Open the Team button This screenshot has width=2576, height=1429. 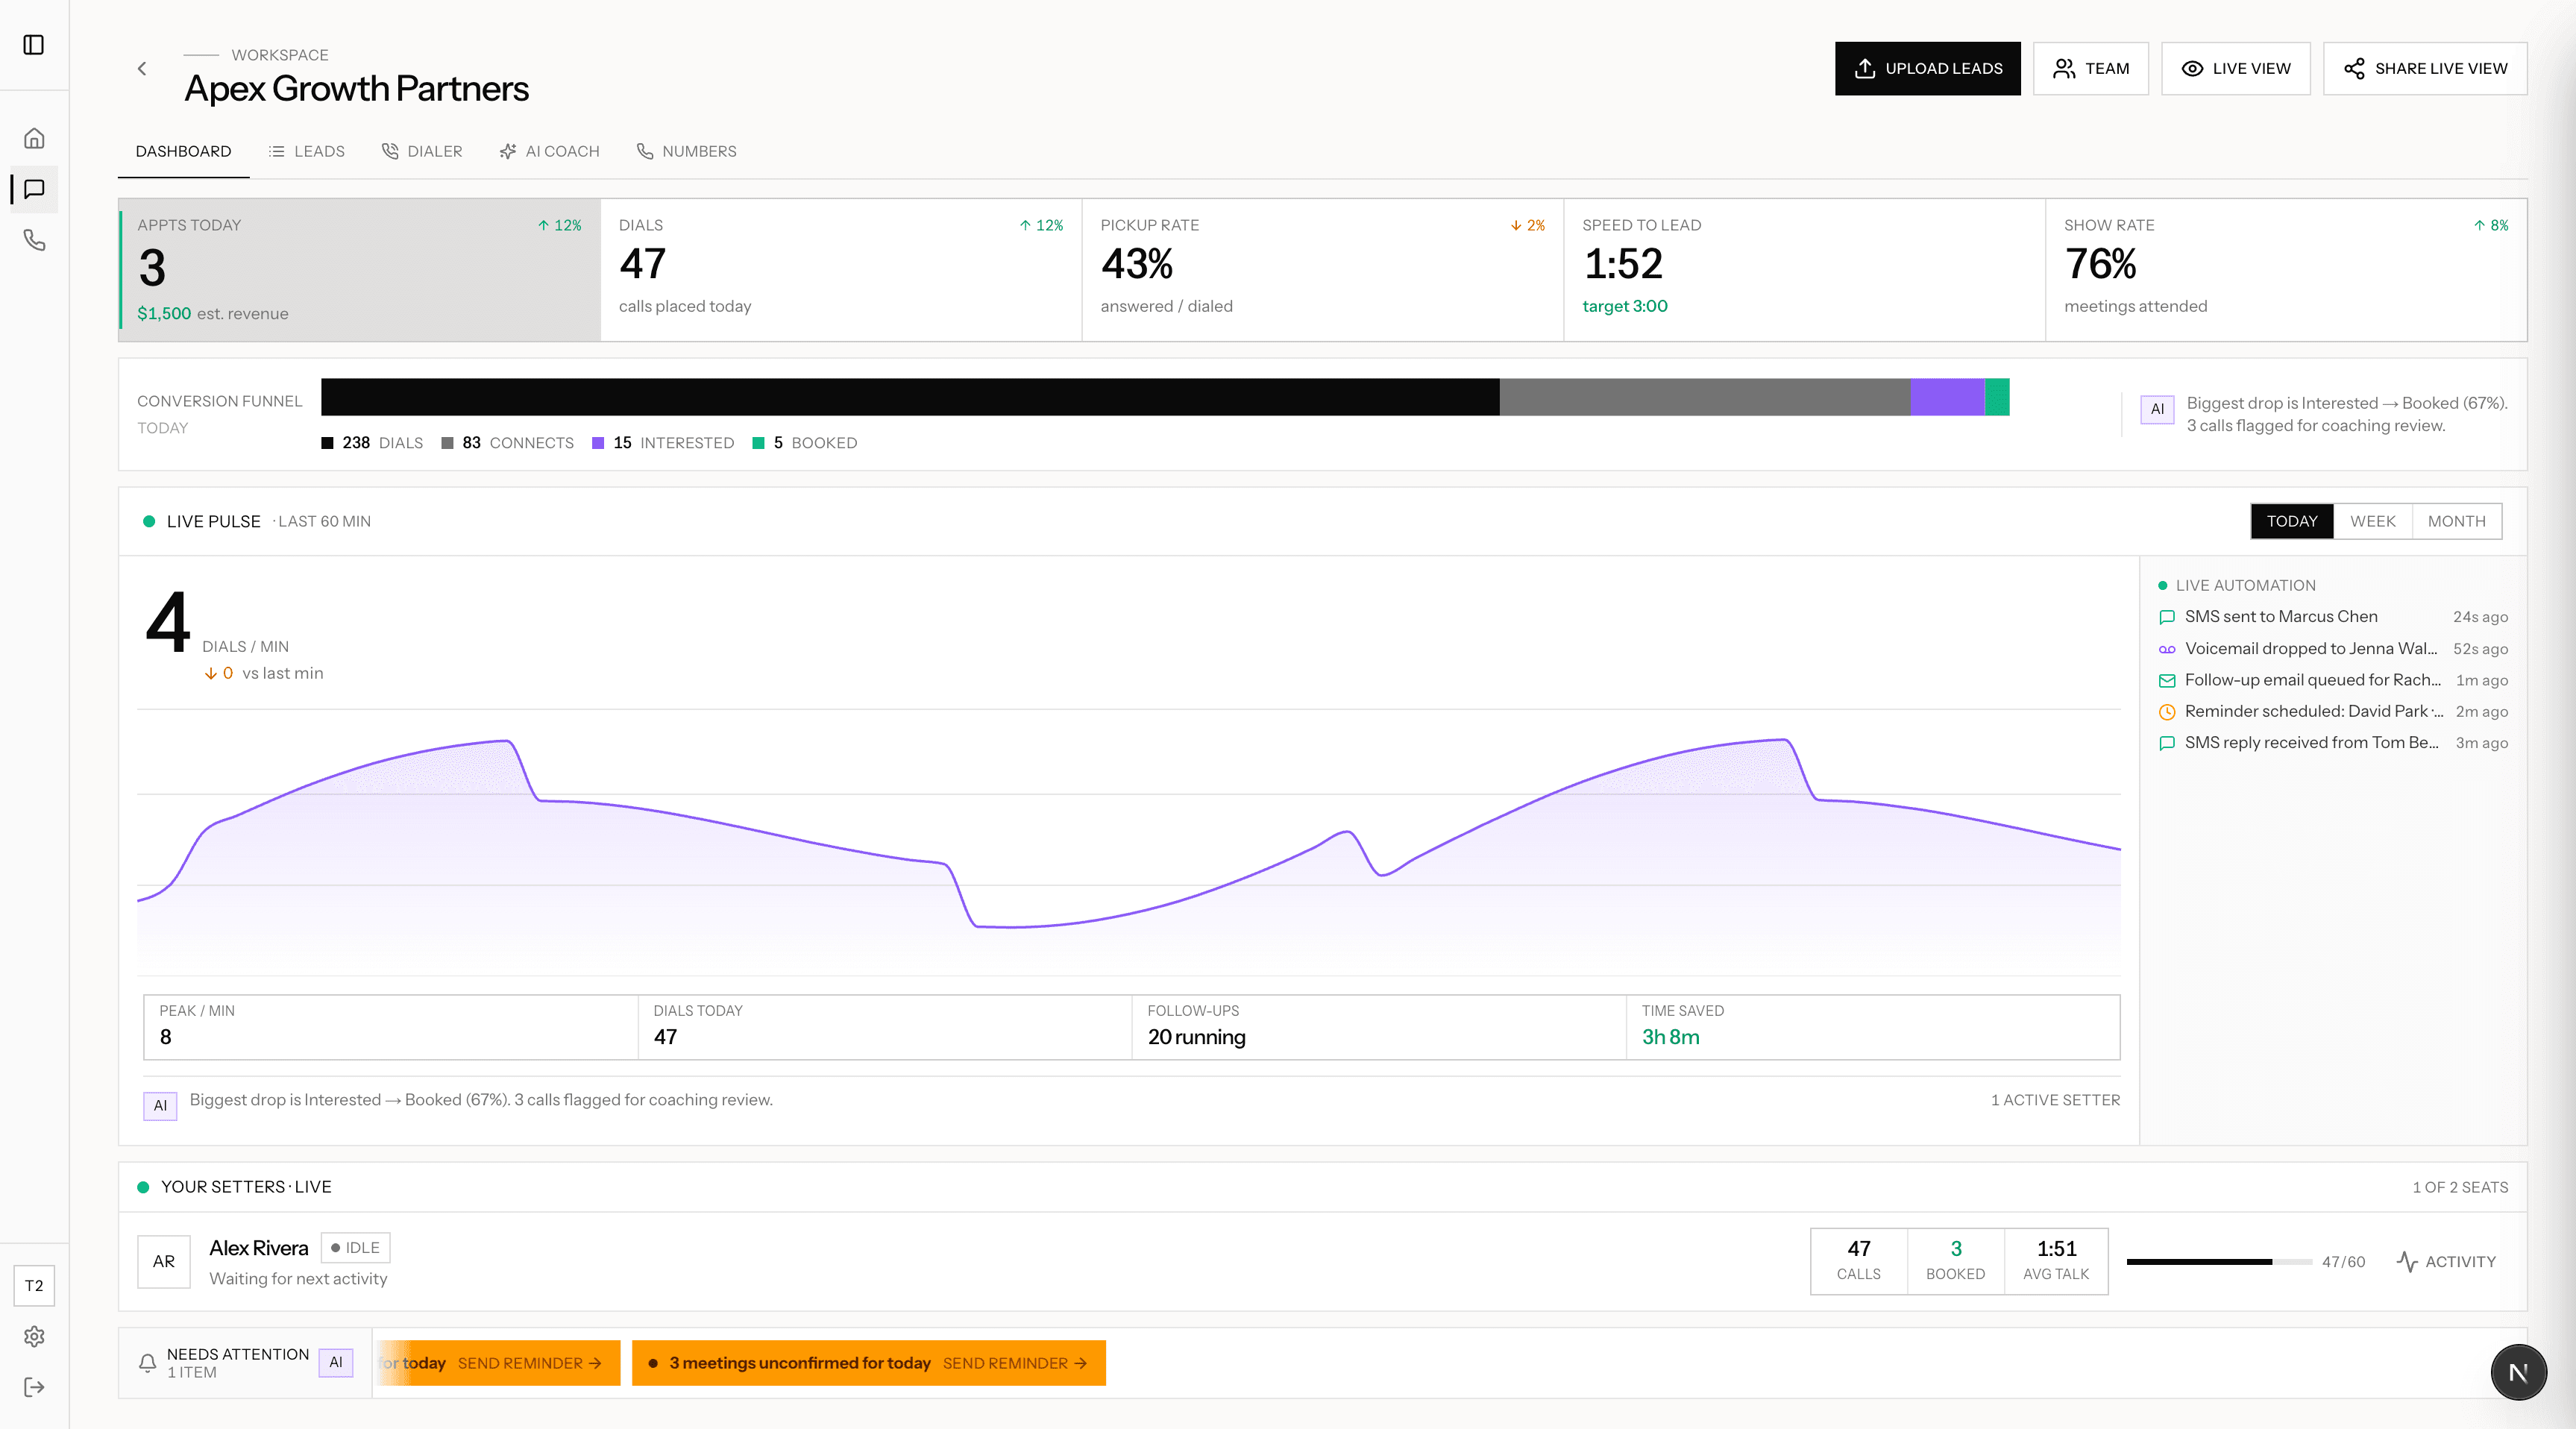pyautogui.click(x=2091, y=68)
